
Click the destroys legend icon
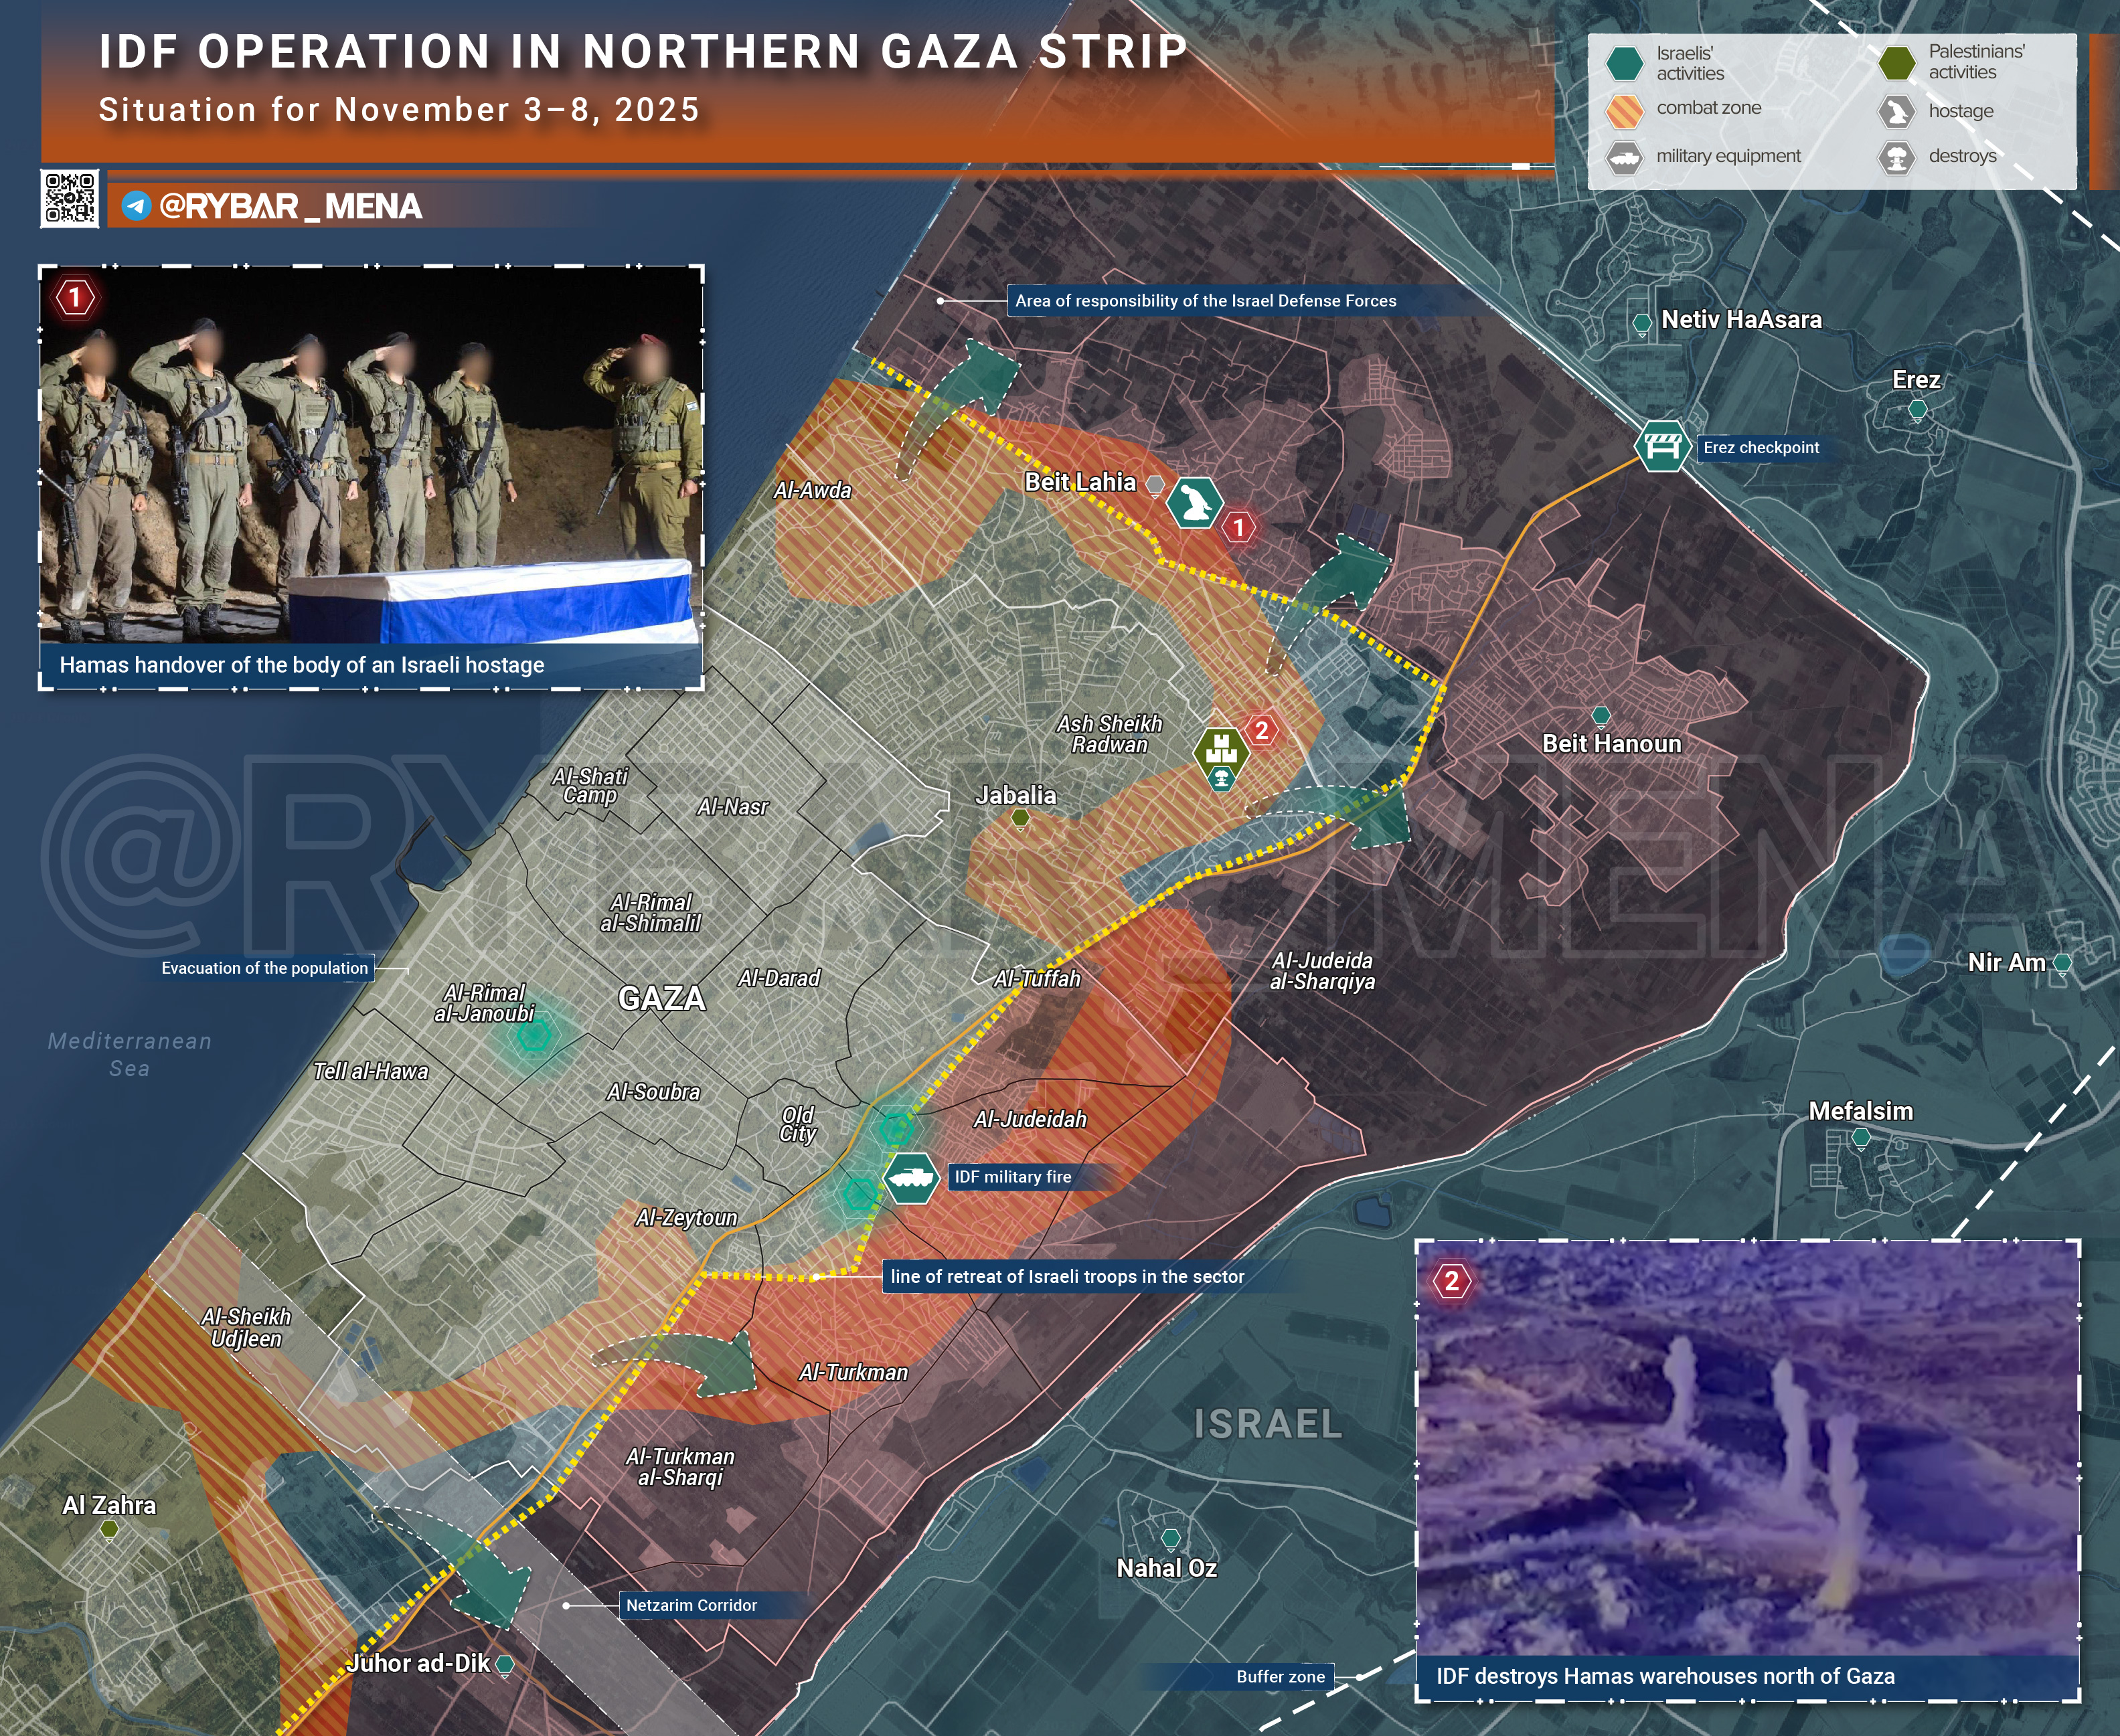coord(1896,156)
